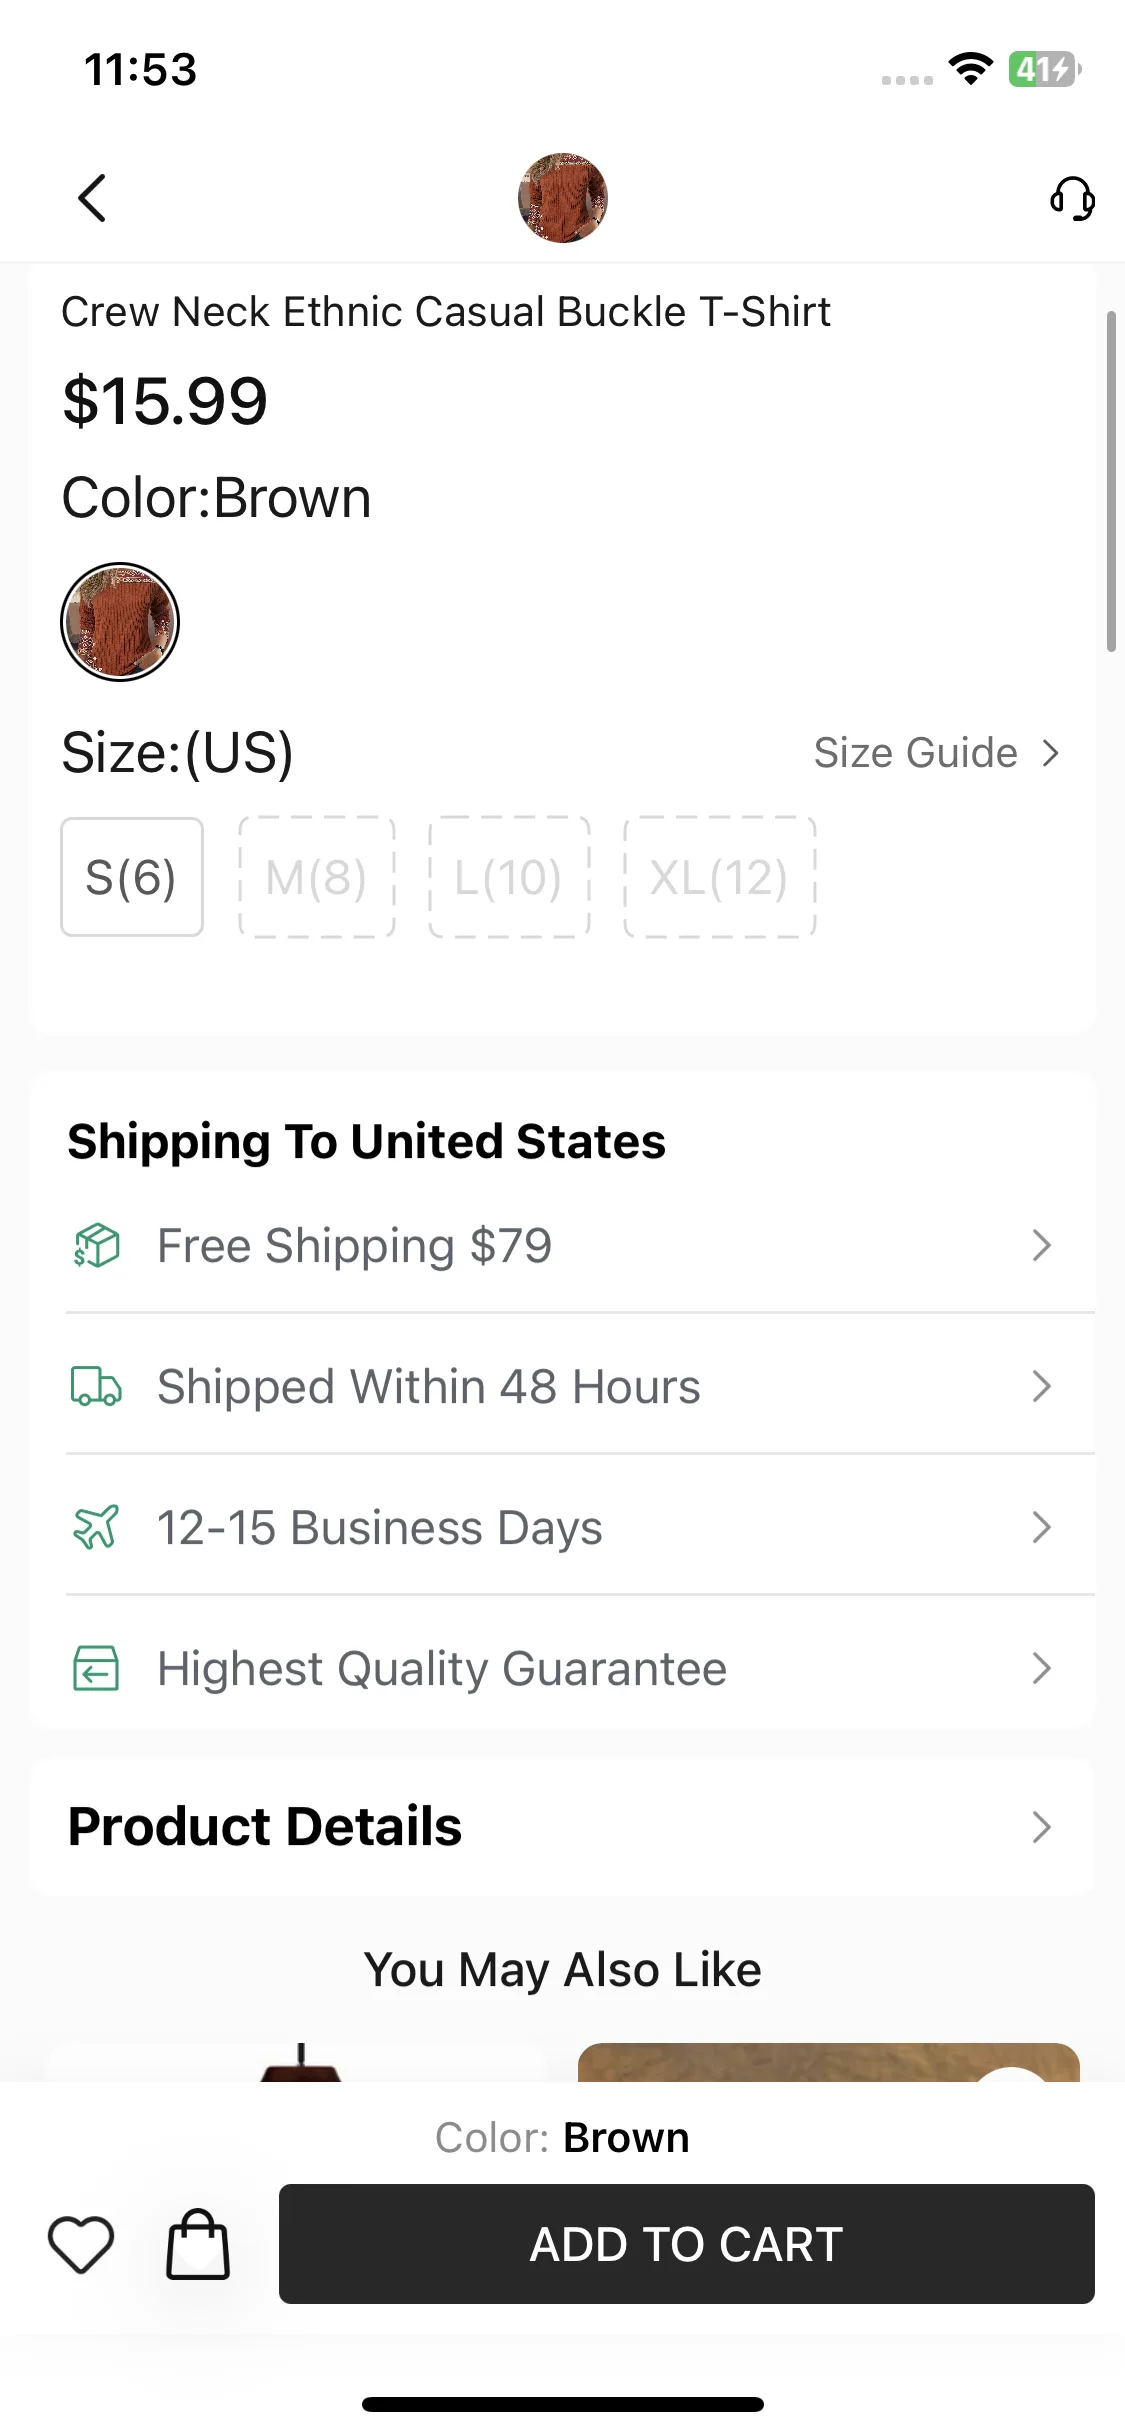
Task: Add item to wishlist with heart icon
Action: [81, 2244]
